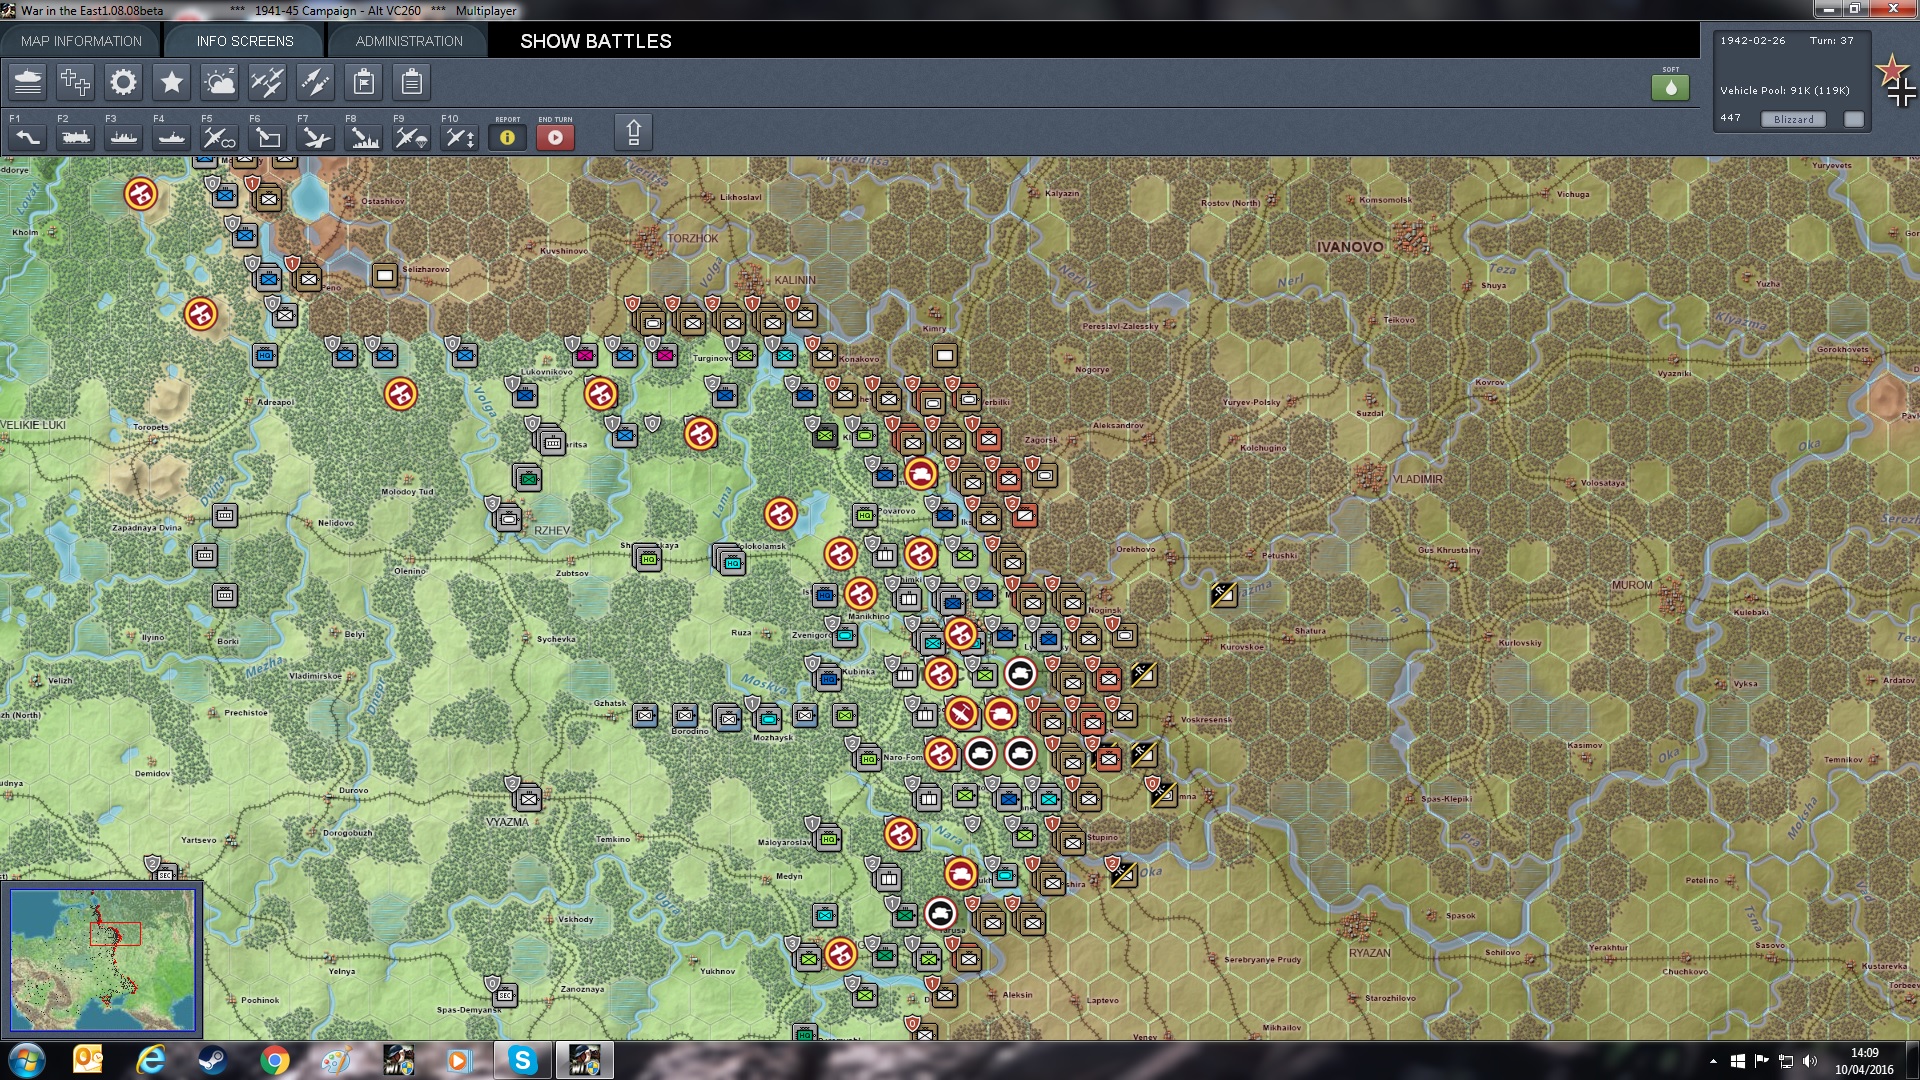Click the tank unit display icon
The height and width of the screenshot is (1080, 1920).
pos(28,82)
